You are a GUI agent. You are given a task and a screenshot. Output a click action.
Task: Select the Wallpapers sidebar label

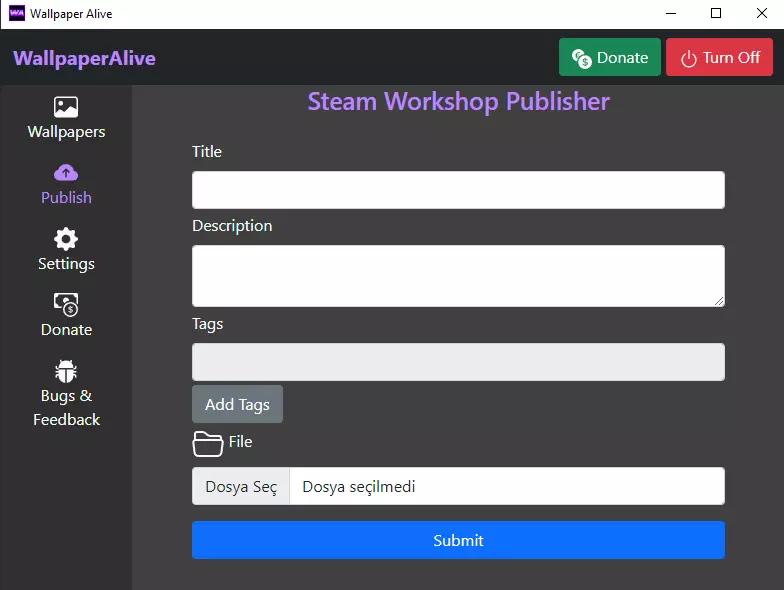click(66, 132)
